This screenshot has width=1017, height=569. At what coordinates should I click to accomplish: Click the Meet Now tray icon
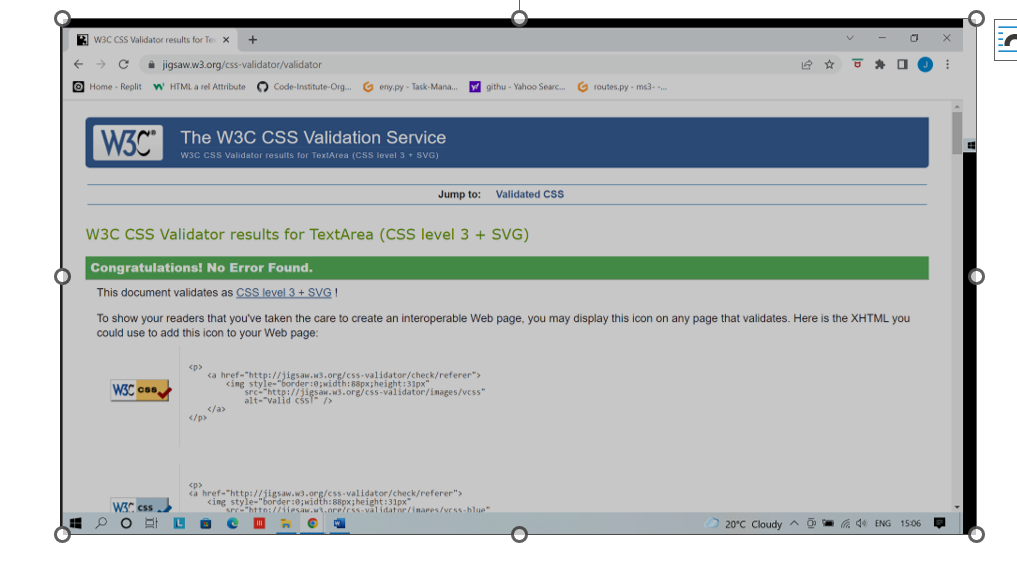[811, 524]
